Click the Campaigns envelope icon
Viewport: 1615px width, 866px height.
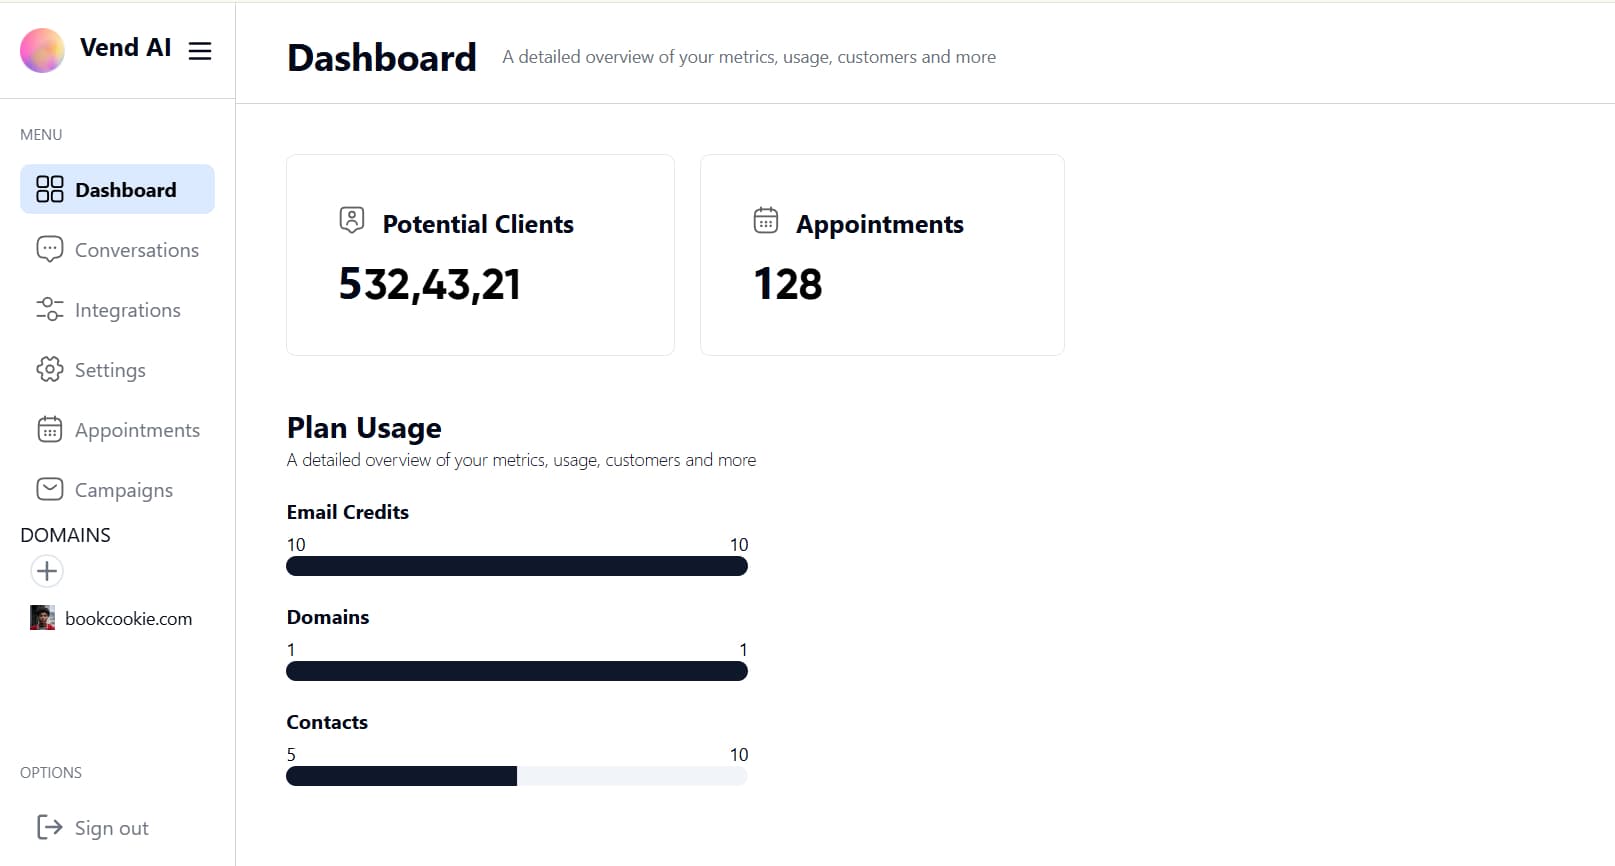coord(49,489)
